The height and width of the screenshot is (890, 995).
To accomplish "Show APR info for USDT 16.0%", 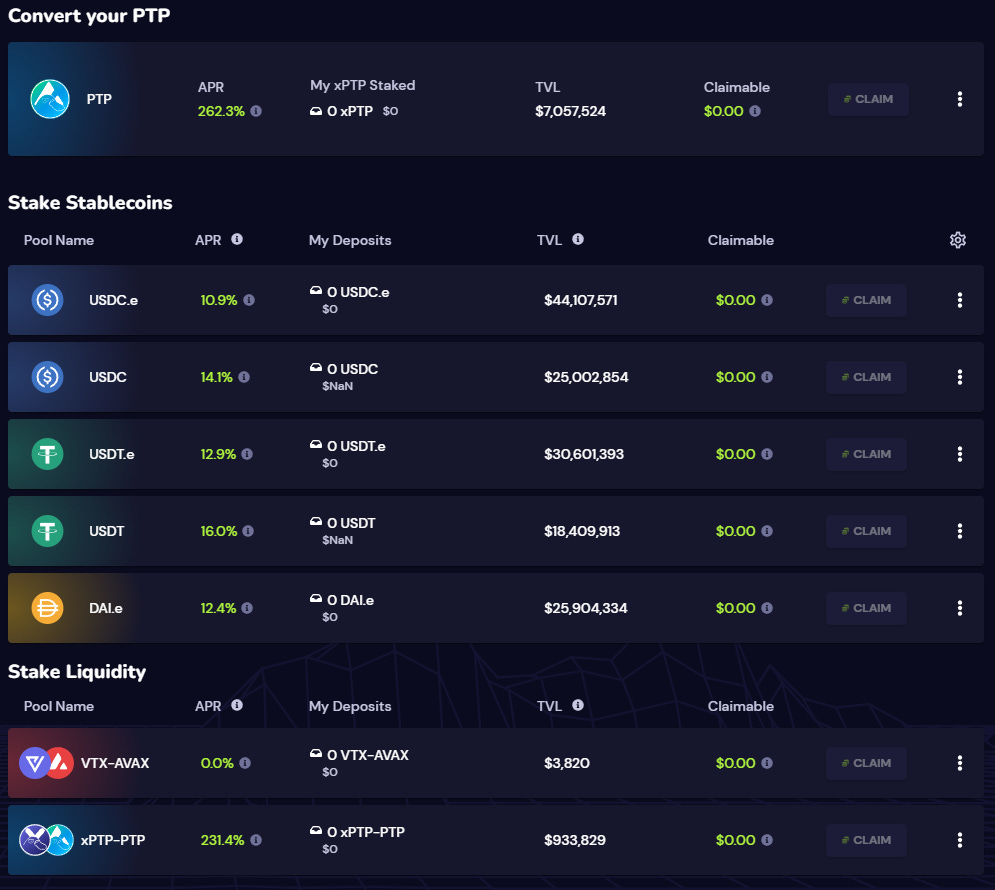I will [x=248, y=531].
